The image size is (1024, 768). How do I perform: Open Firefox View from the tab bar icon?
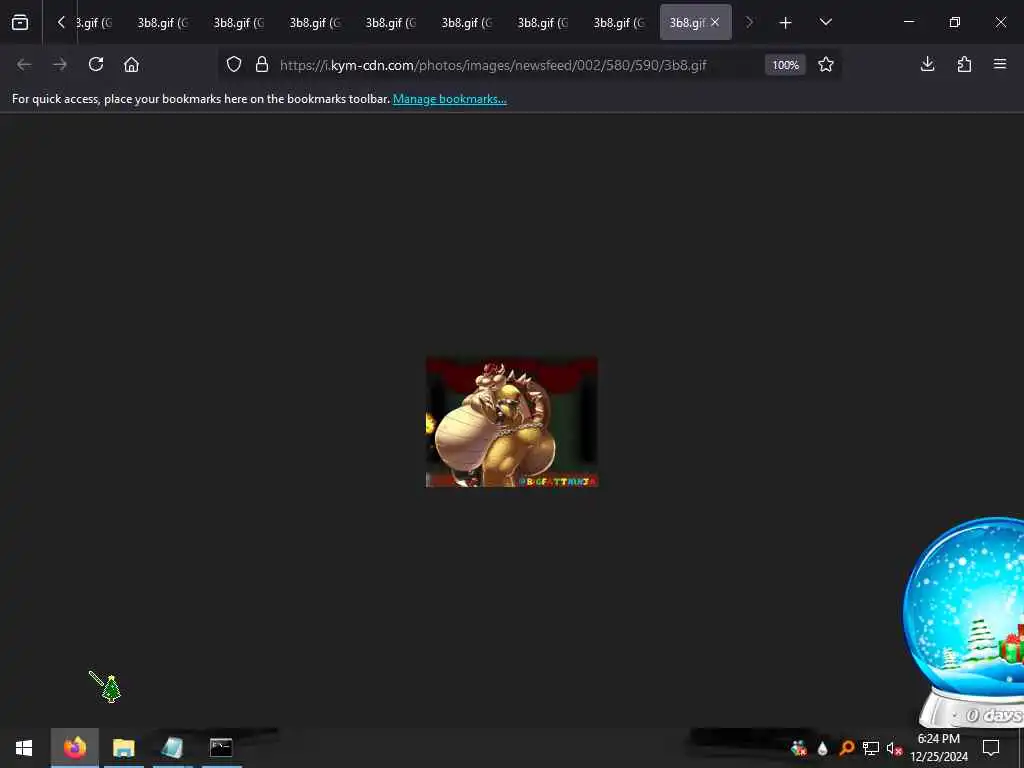20,22
